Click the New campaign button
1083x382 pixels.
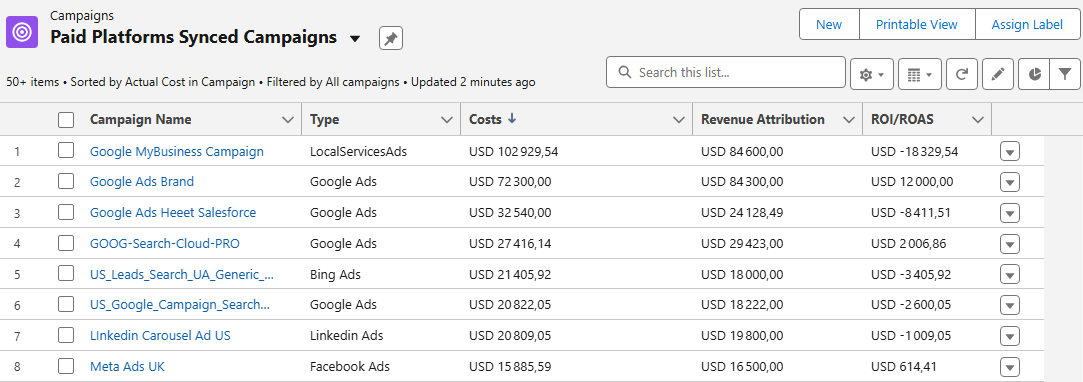829,24
